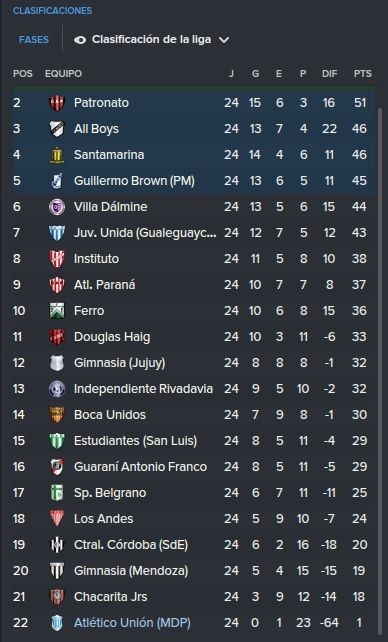
Task: Open the Instituto team name link
Action: coord(96,259)
